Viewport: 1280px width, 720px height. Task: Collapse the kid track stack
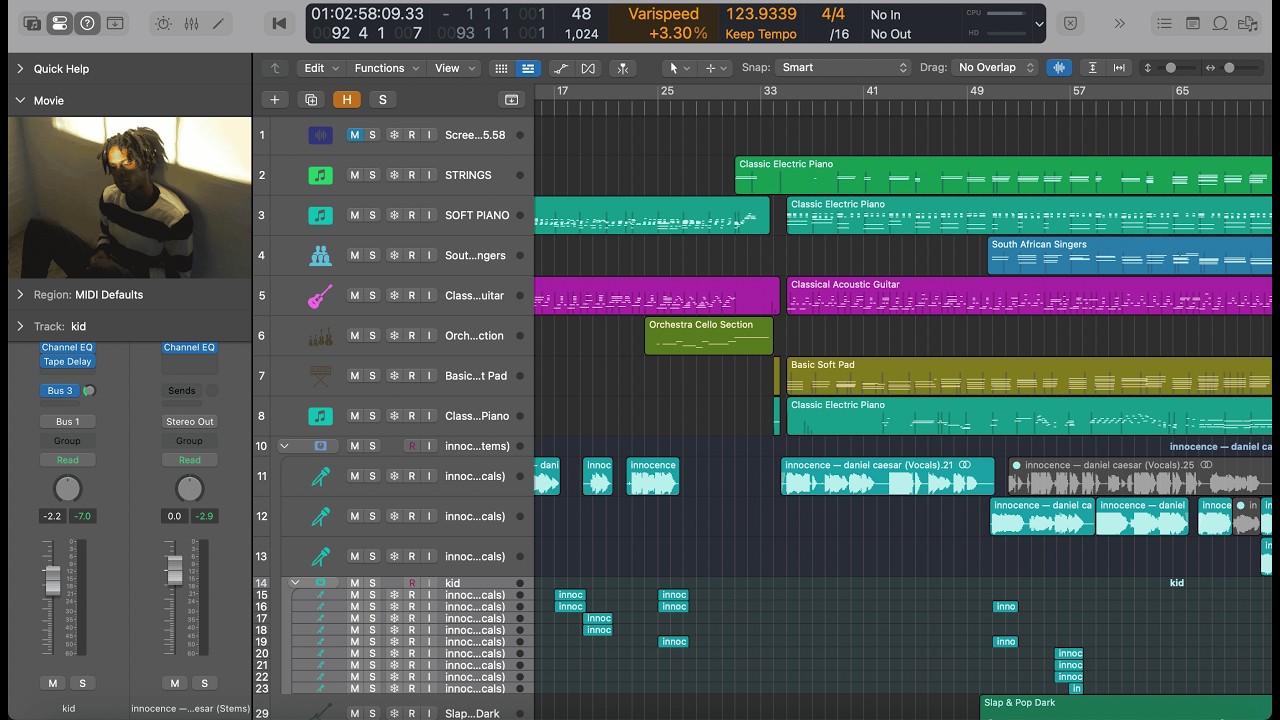point(295,582)
